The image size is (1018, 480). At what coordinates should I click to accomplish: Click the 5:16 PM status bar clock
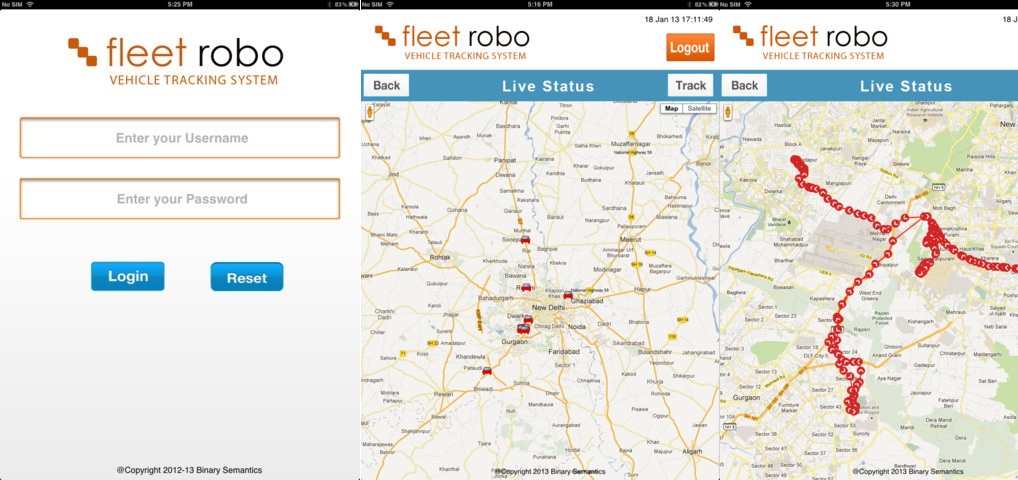click(540, 4)
